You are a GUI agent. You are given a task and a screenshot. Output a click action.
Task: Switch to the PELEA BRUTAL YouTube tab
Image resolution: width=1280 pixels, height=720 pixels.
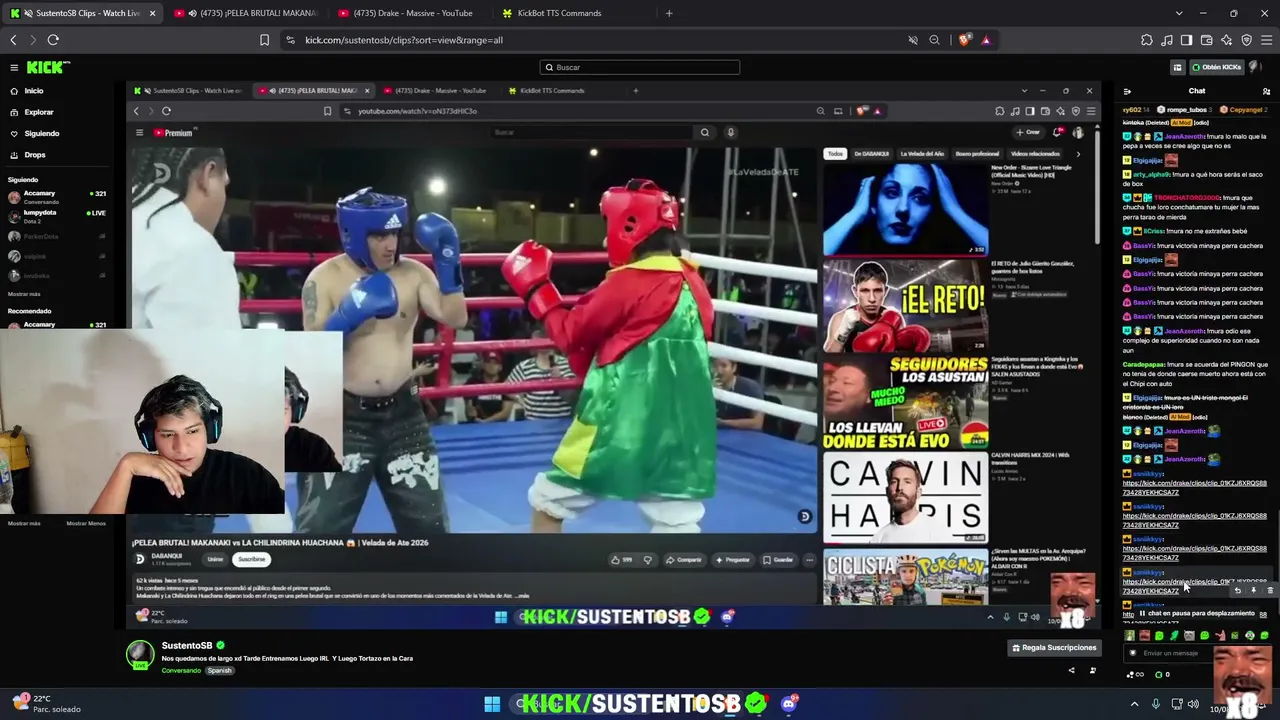[x=246, y=13]
